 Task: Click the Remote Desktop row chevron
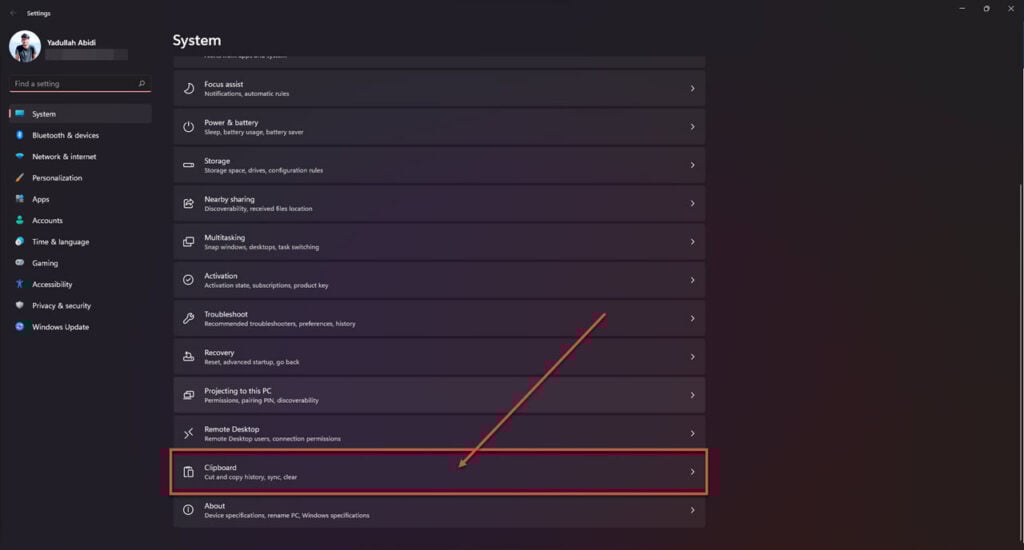692,434
